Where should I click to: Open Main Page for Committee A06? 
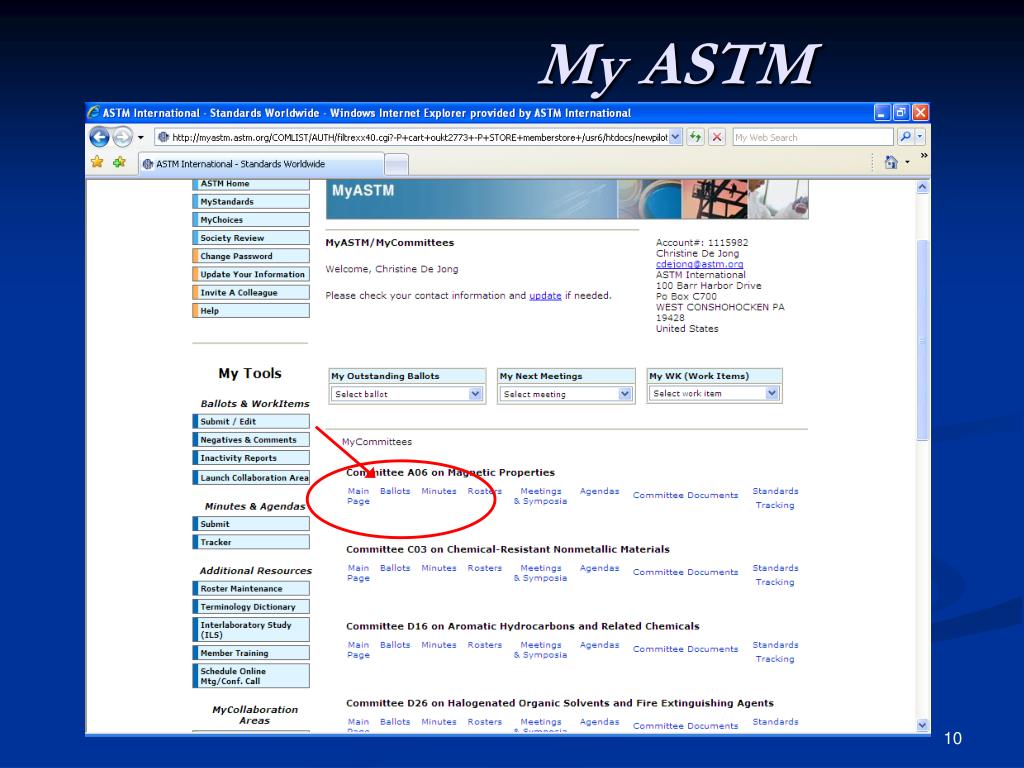(x=359, y=496)
